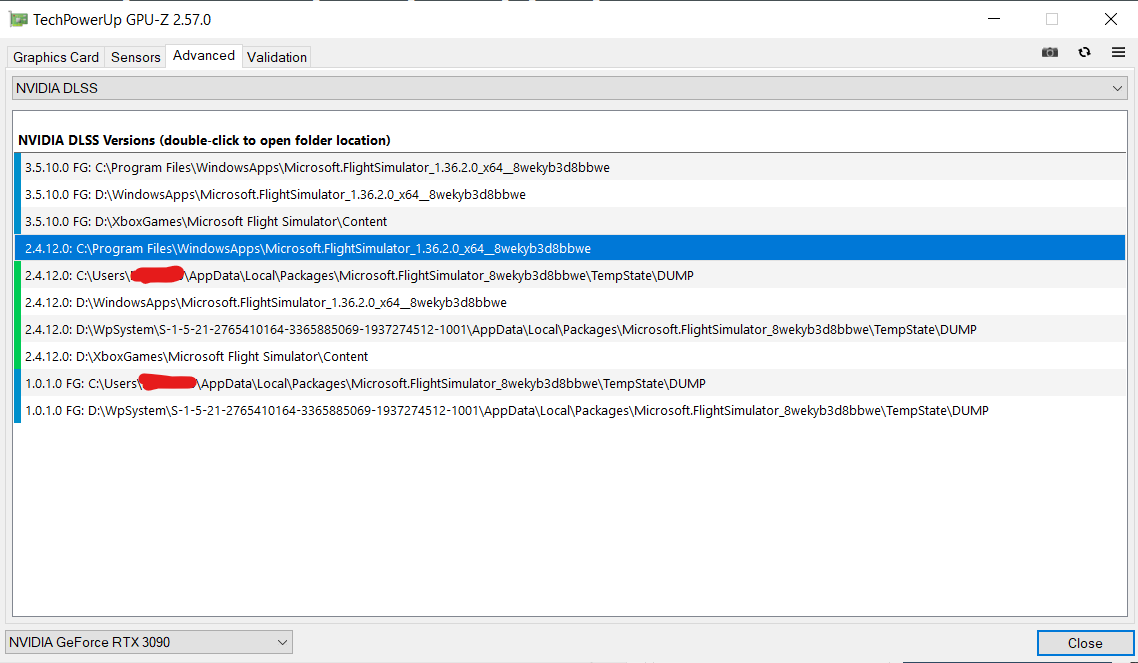Open the NVIDIA GeForce RTX 3090 GPU selector
Screen dimensions: 1138x663
[x=149, y=642]
